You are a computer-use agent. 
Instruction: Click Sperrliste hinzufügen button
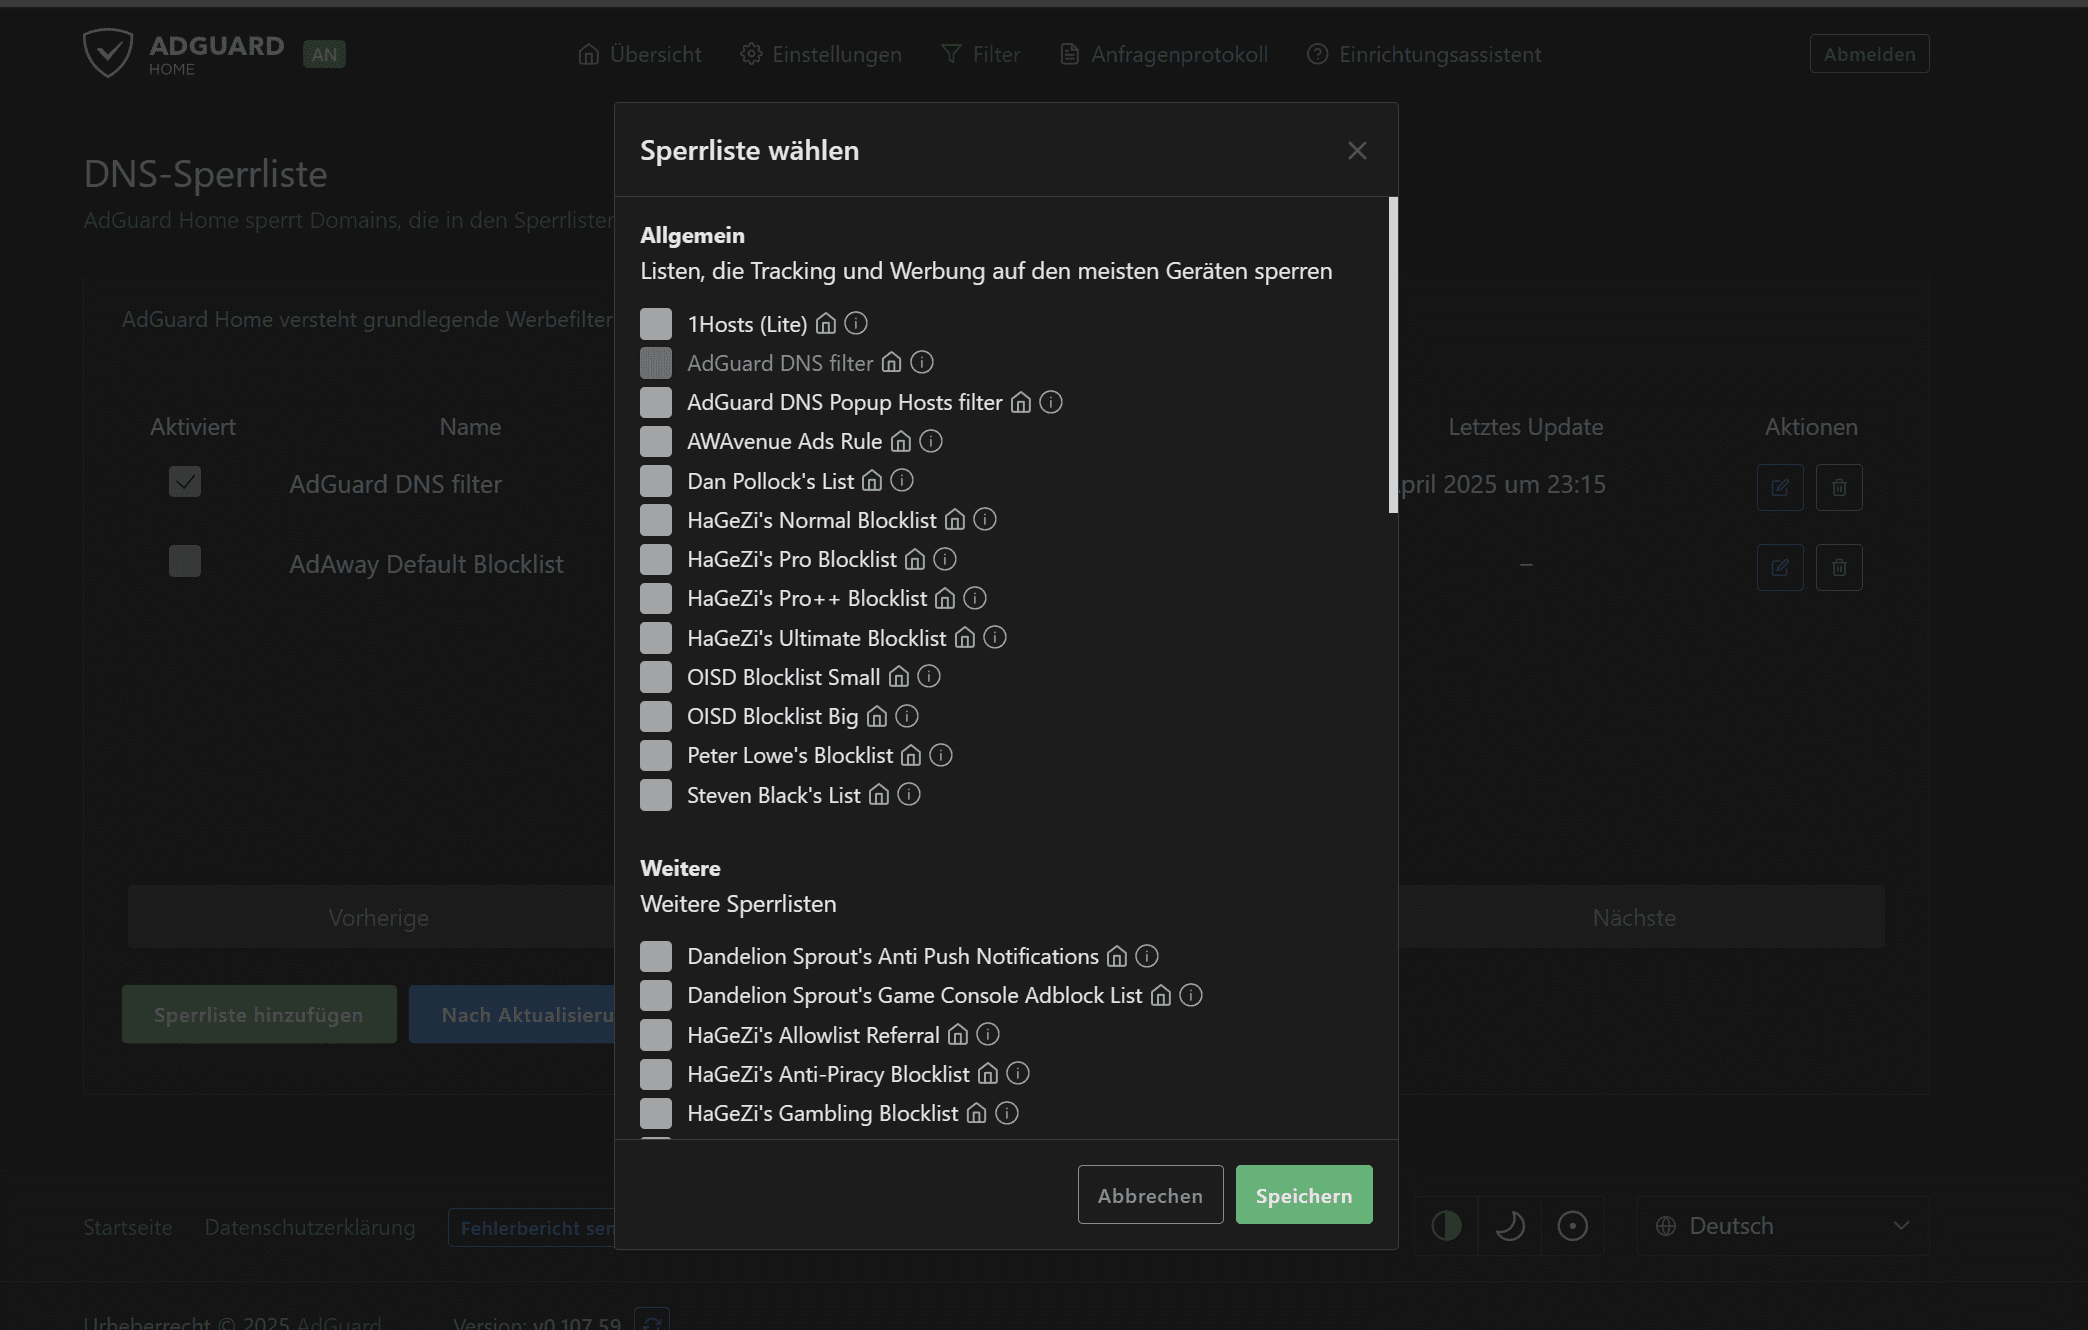[x=259, y=1014]
